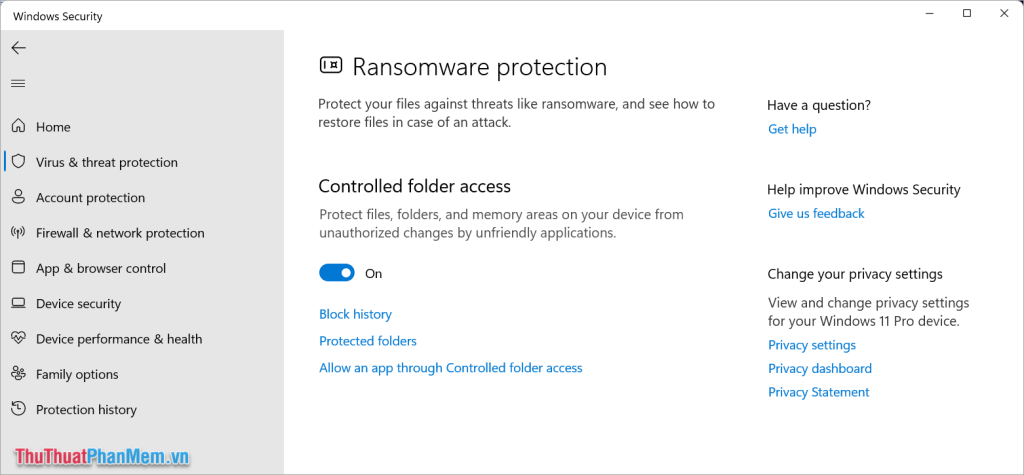Maximize the Windows Security window

(x=967, y=13)
